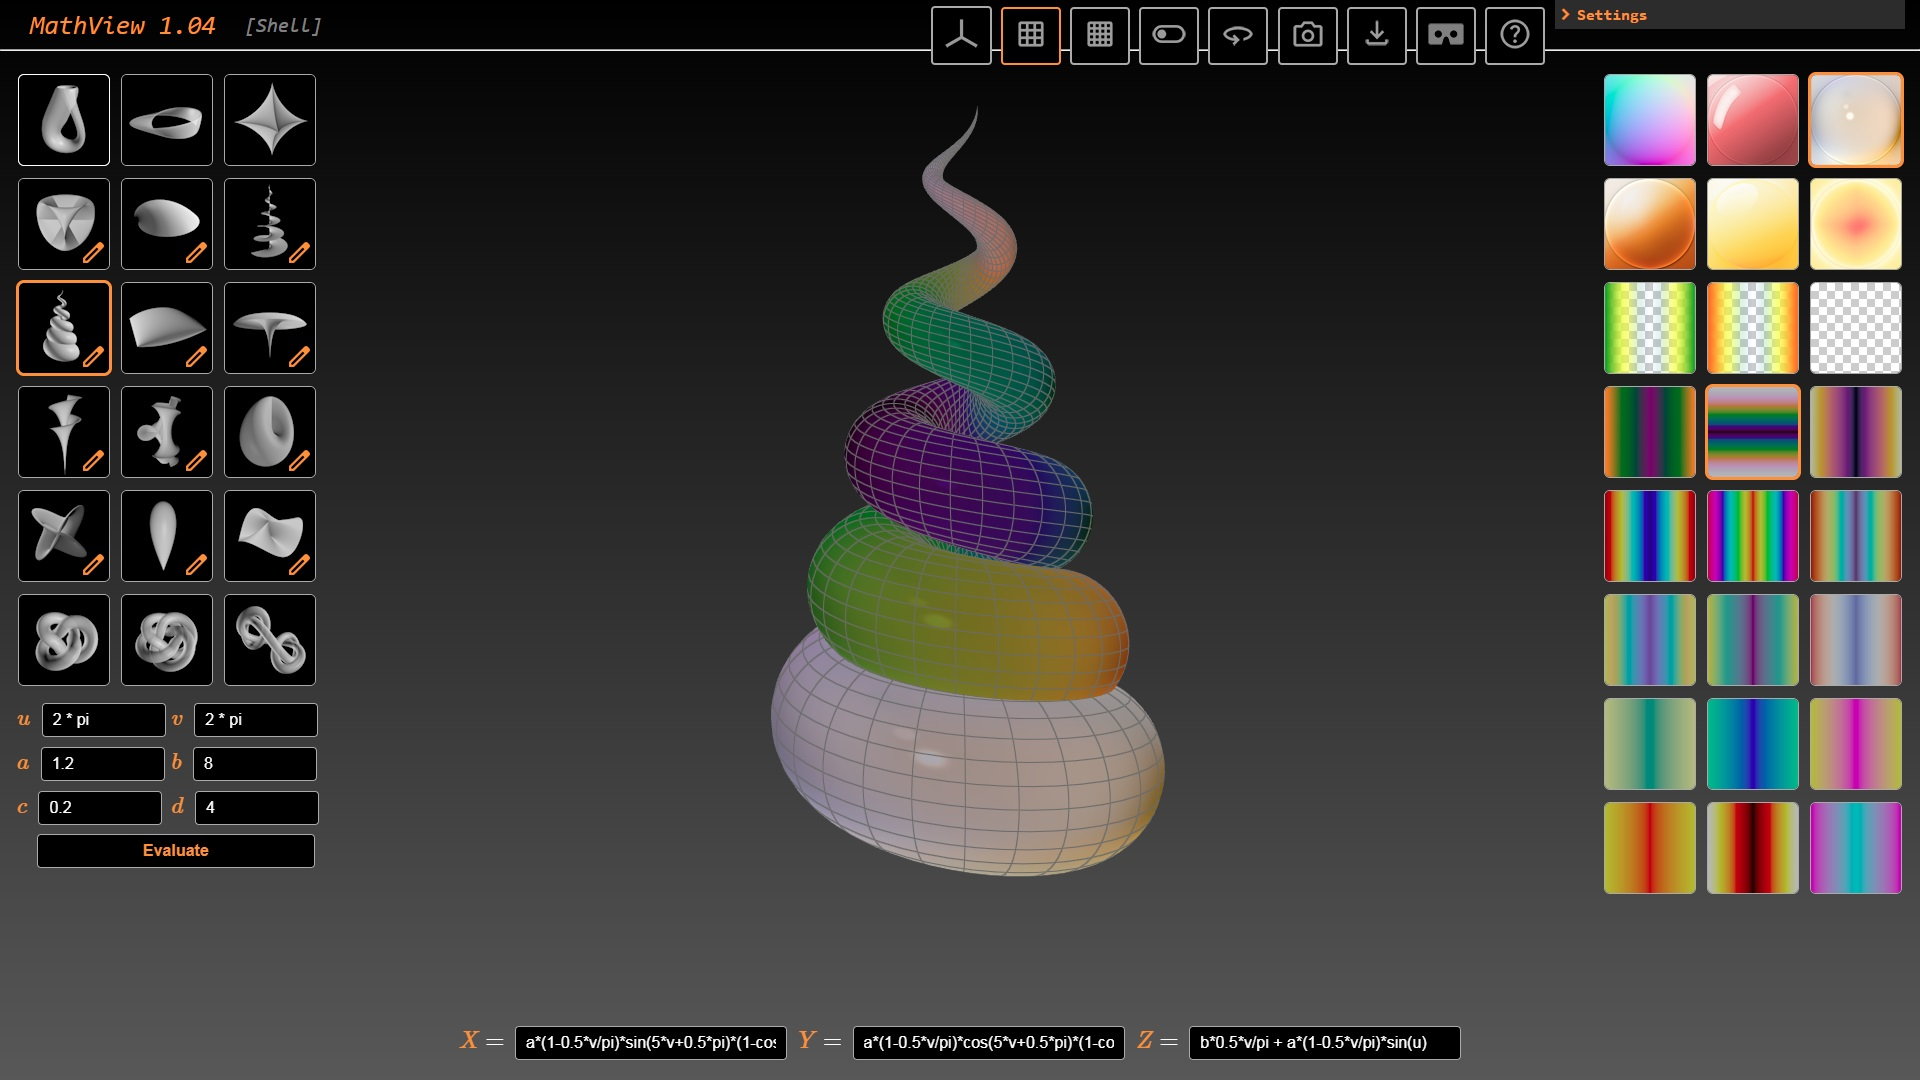Expand the Settings panel
The width and height of the screenshot is (1920, 1080).
tap(1610, 15)
